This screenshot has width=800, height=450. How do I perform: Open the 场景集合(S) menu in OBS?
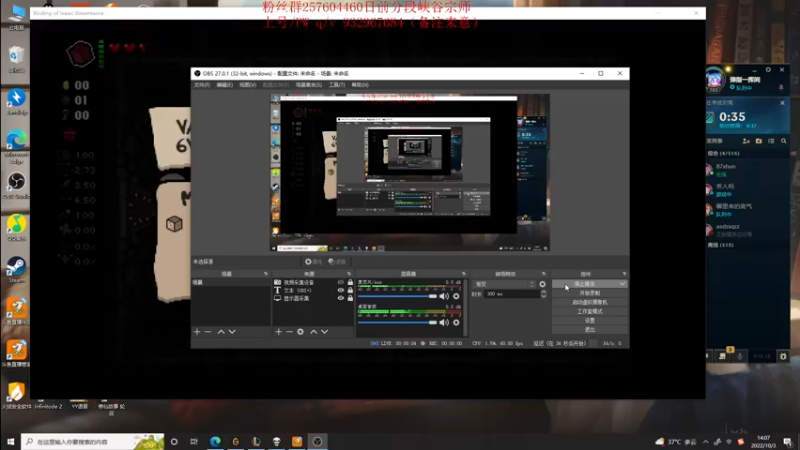309,85
